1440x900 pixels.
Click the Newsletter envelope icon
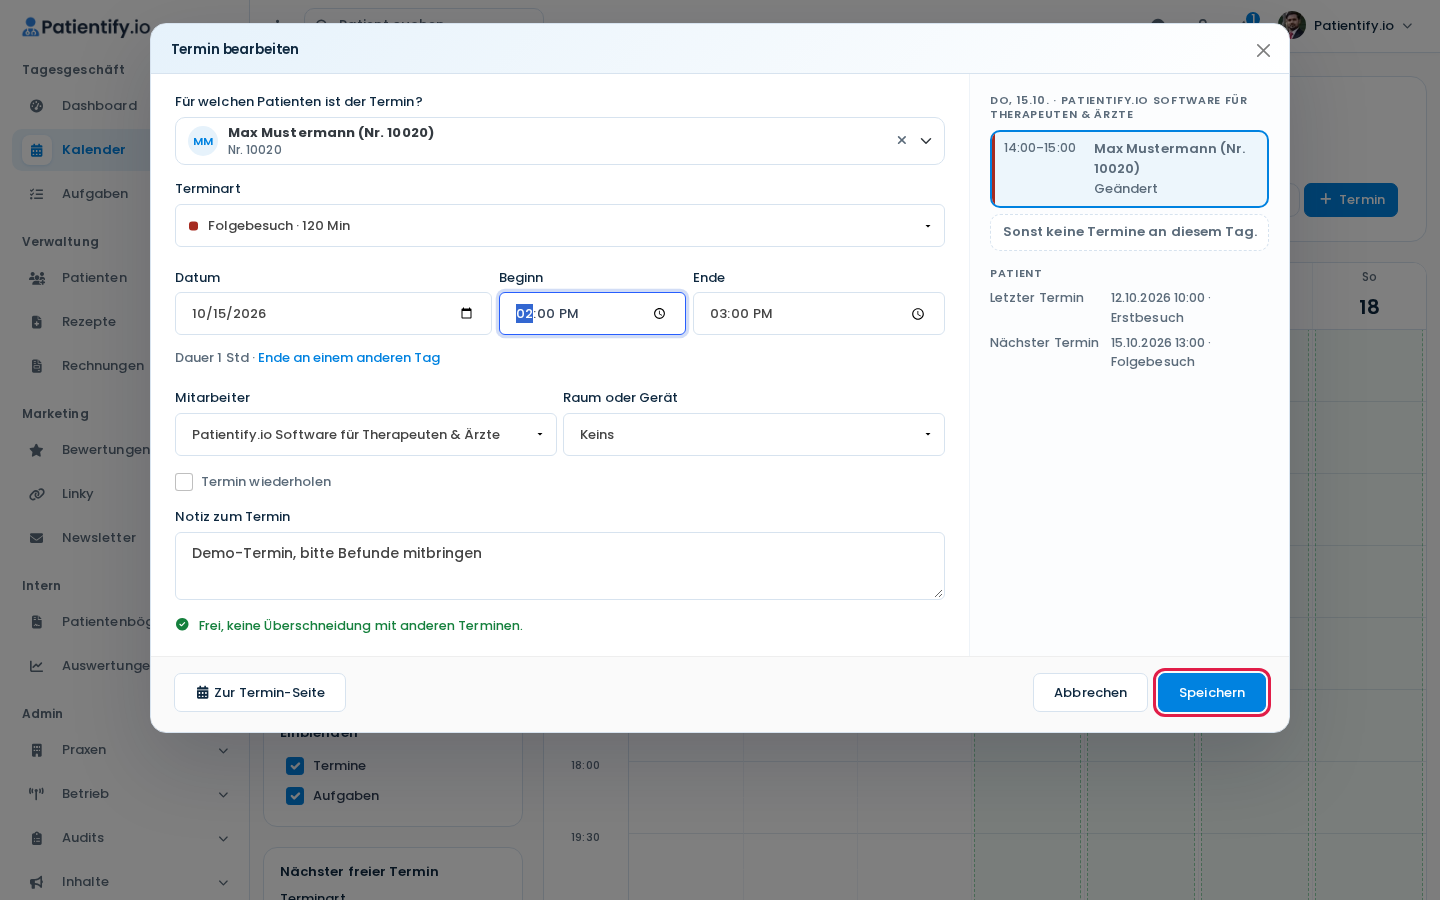pos(37,538)
